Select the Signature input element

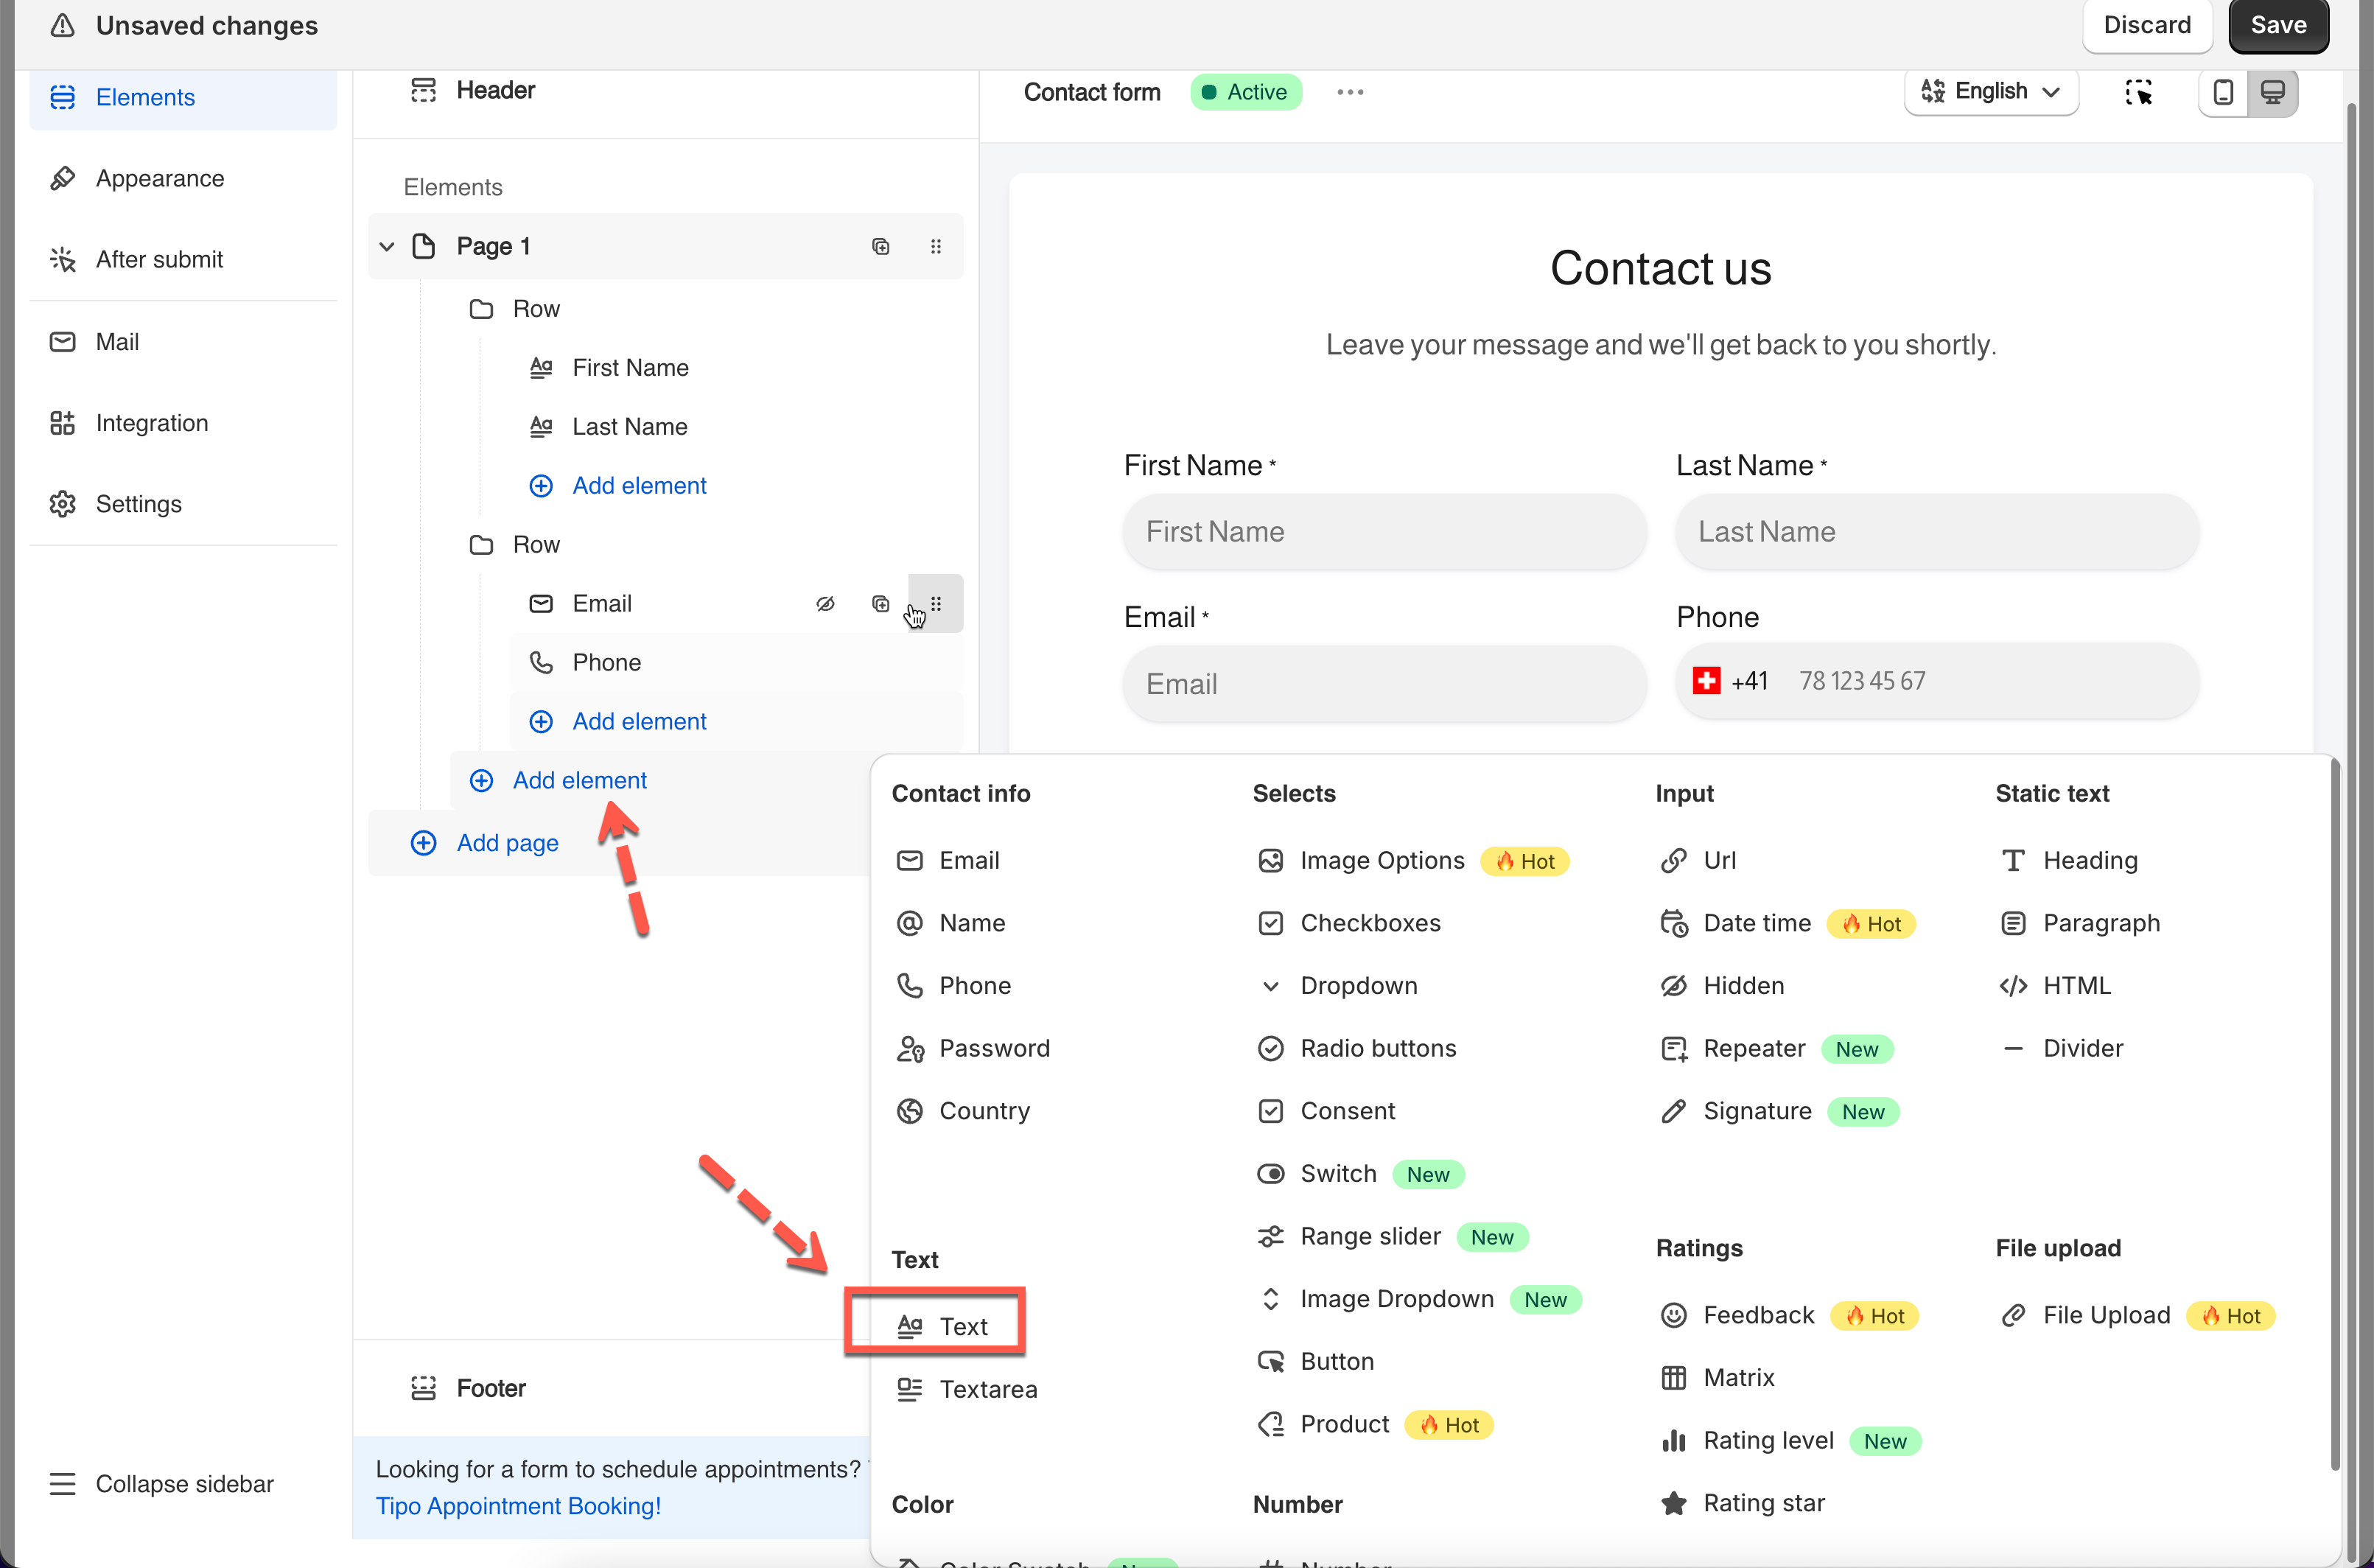[1756, 1111]
